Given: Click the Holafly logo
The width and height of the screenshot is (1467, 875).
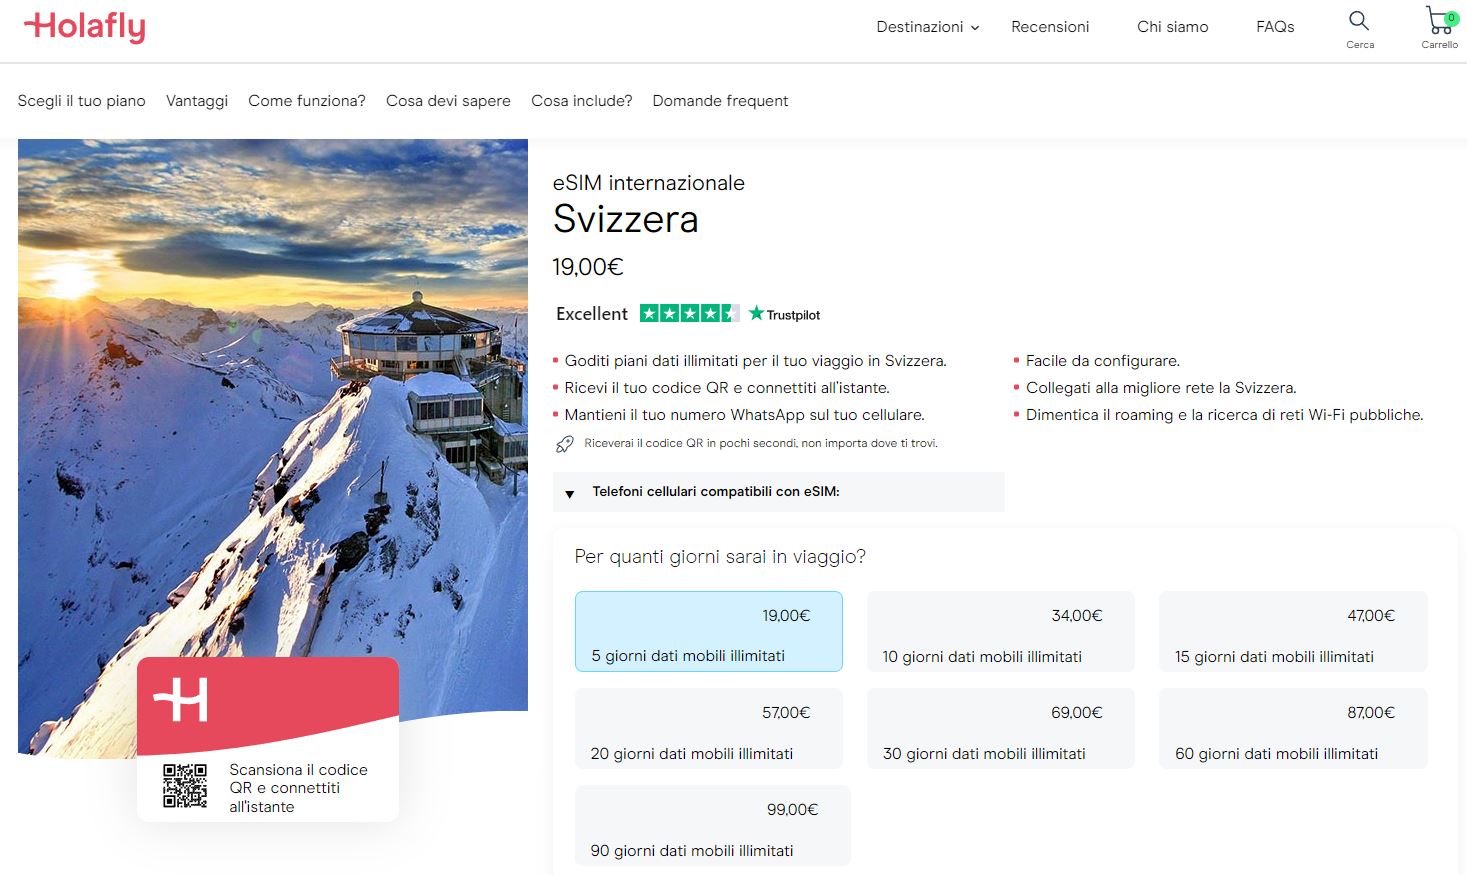Looking at the screenshot, I should 85,27.
